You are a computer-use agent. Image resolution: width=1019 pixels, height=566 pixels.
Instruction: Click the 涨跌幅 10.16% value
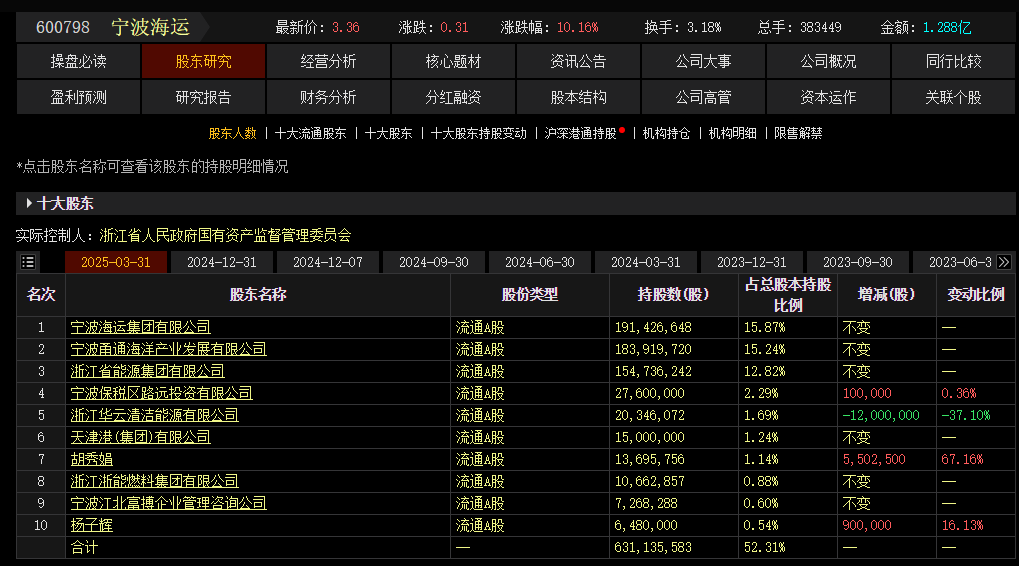coord(578,28)
